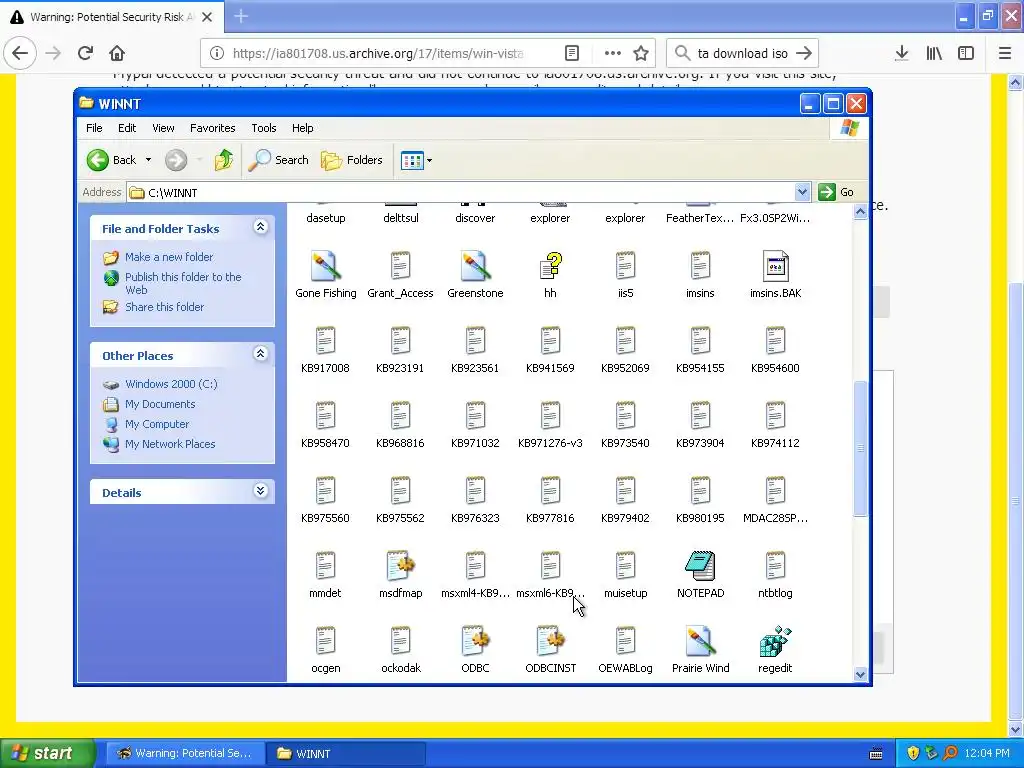1024x768 pixels.
Task: Click the file list scrollbar down arrow
Action: coord(860,675)
